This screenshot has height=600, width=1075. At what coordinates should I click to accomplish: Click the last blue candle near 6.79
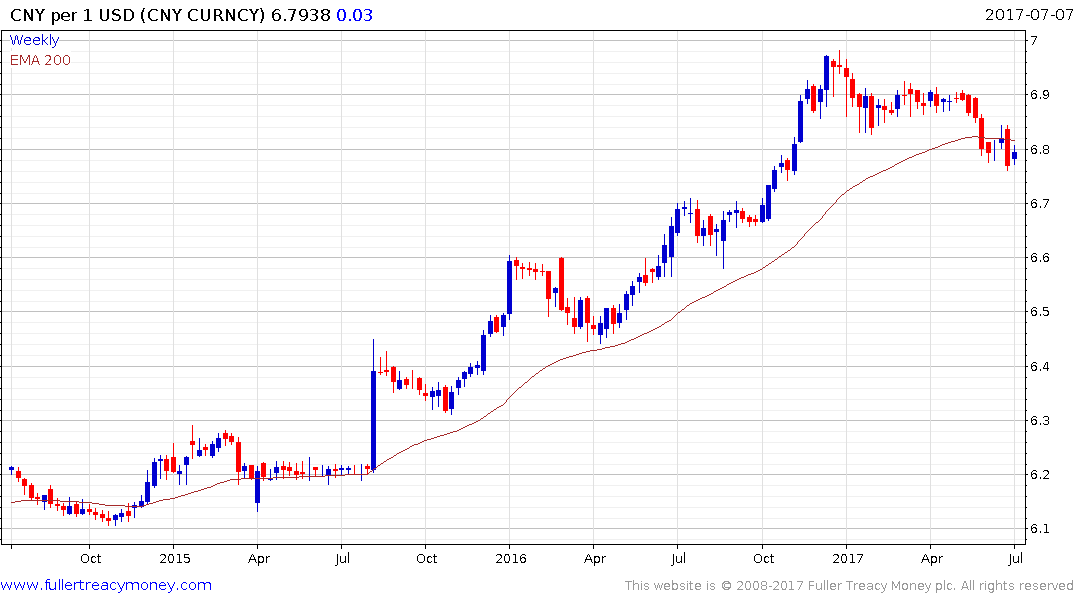(x=1015, y=156)
